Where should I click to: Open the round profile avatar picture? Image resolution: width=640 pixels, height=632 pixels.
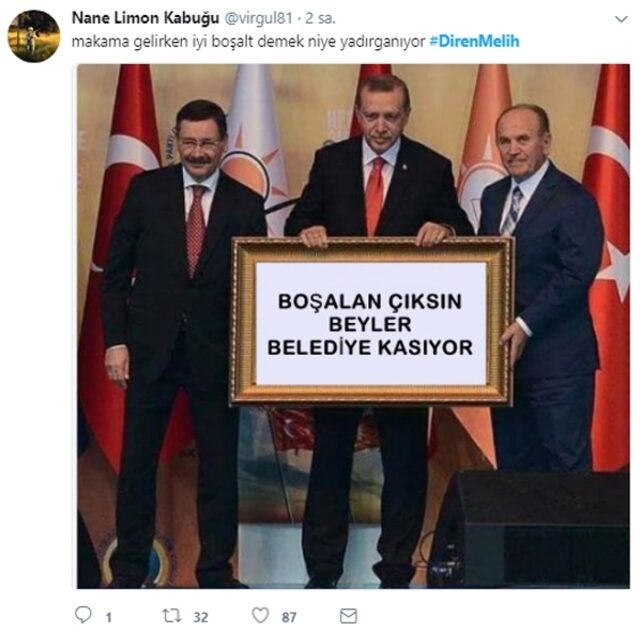coord(34,36)
